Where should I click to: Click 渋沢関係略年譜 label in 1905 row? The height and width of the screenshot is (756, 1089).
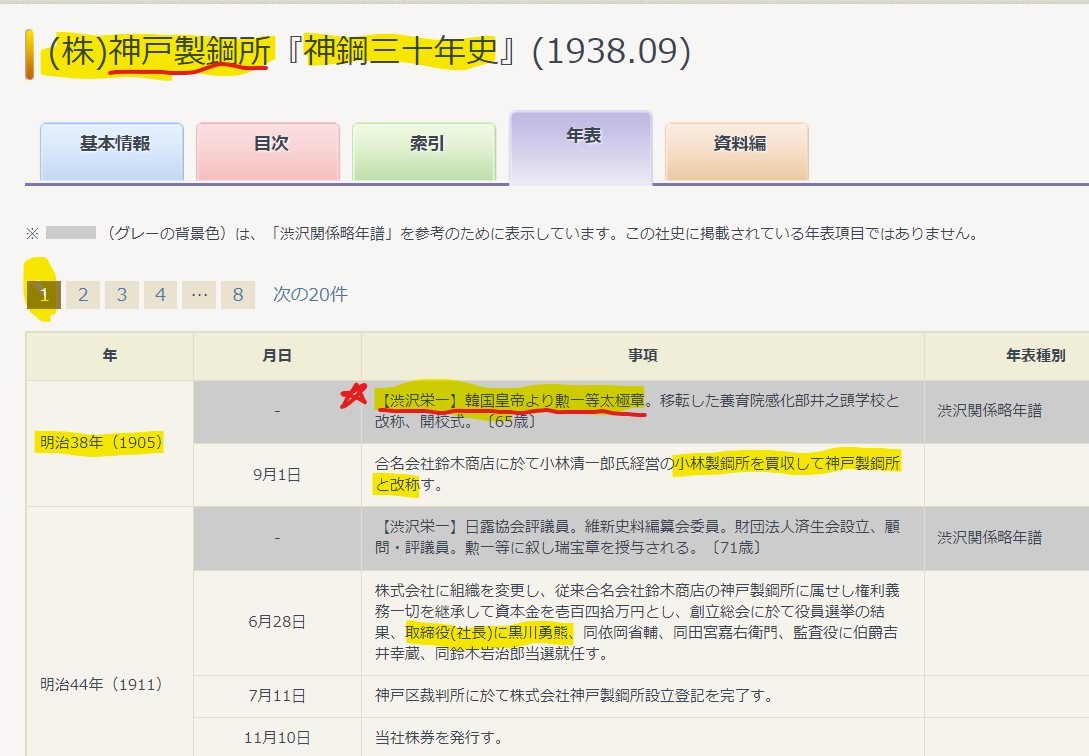(x=990, y=411)
